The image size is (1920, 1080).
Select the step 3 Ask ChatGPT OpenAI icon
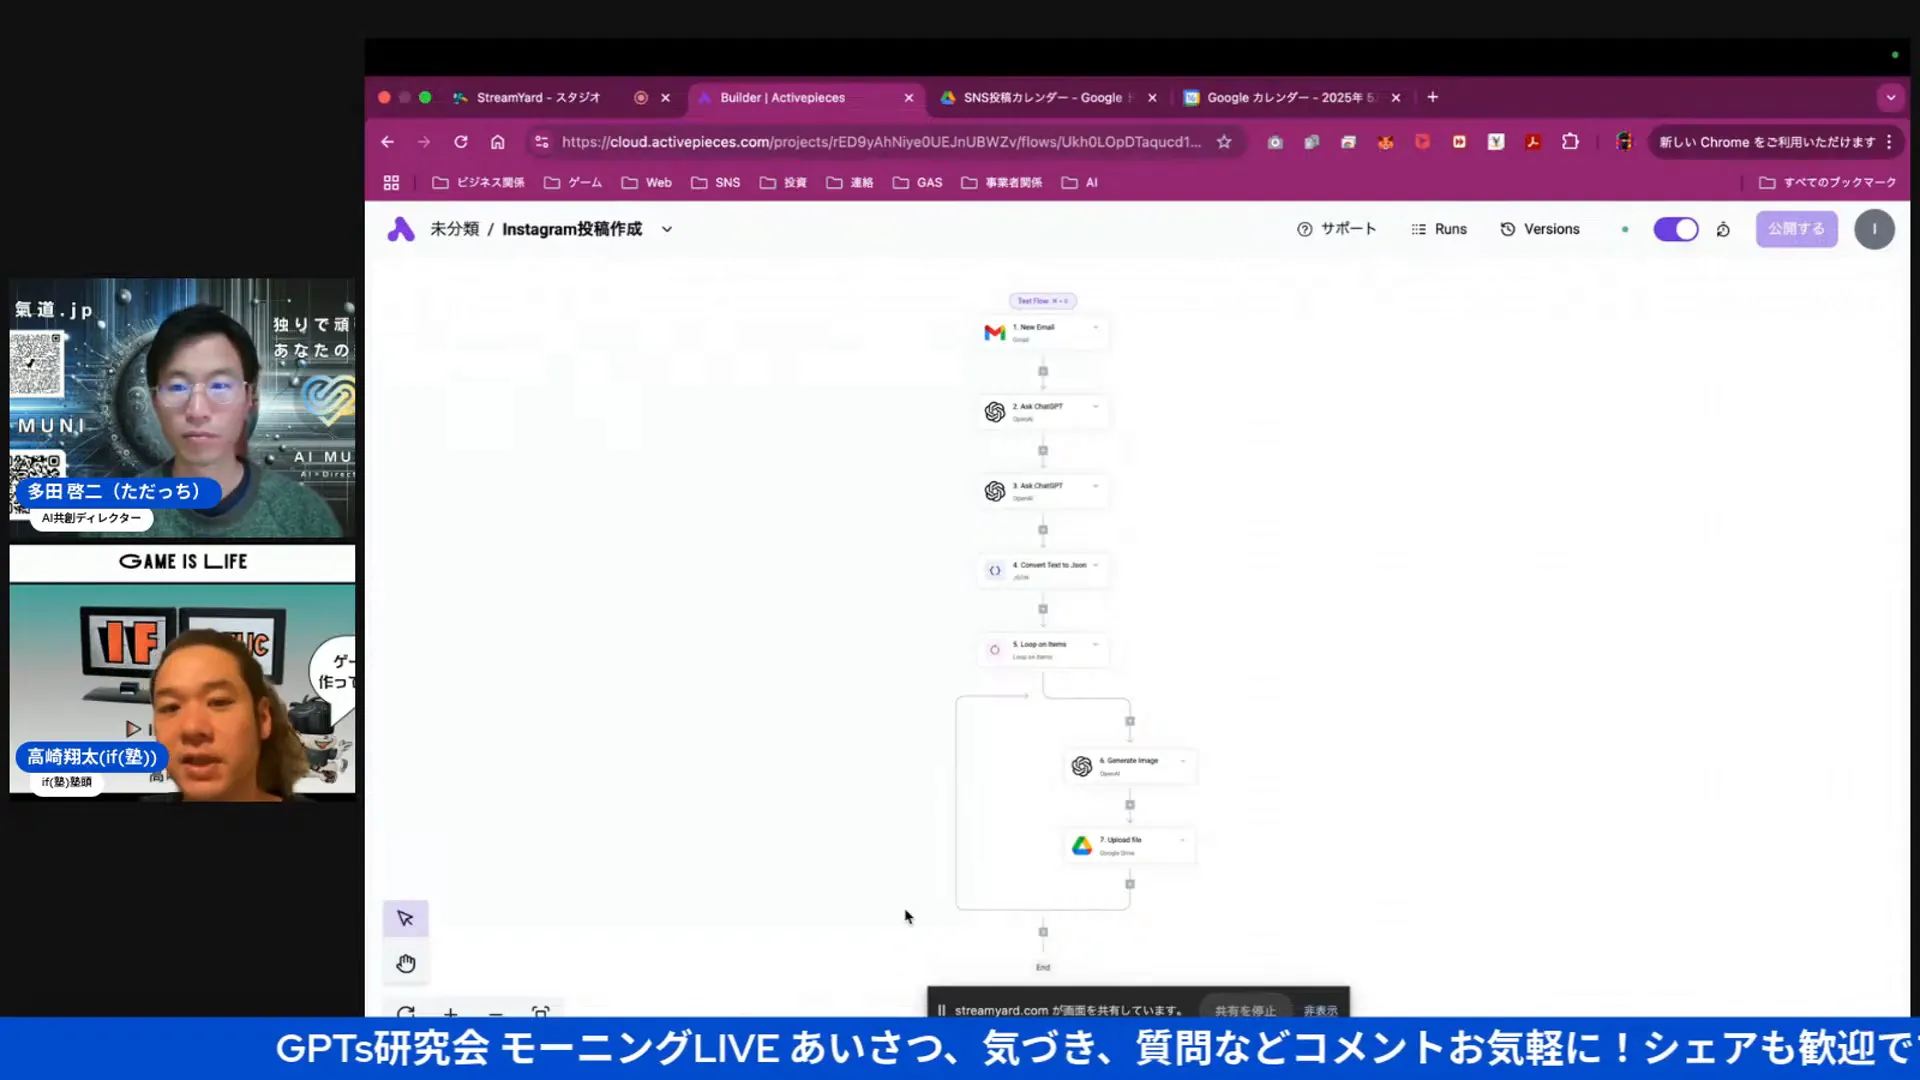994,491
